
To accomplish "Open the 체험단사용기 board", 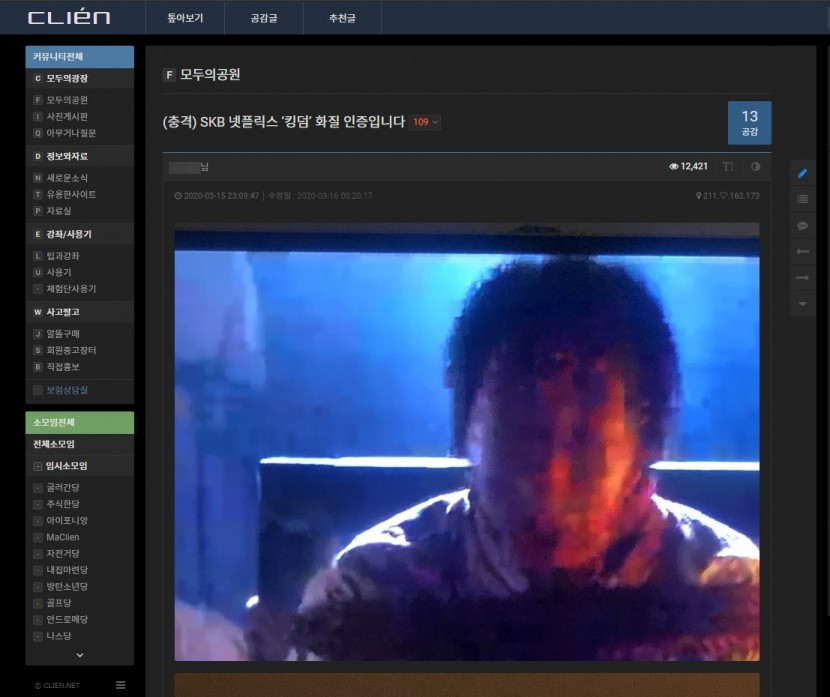I will click(71, 288).
